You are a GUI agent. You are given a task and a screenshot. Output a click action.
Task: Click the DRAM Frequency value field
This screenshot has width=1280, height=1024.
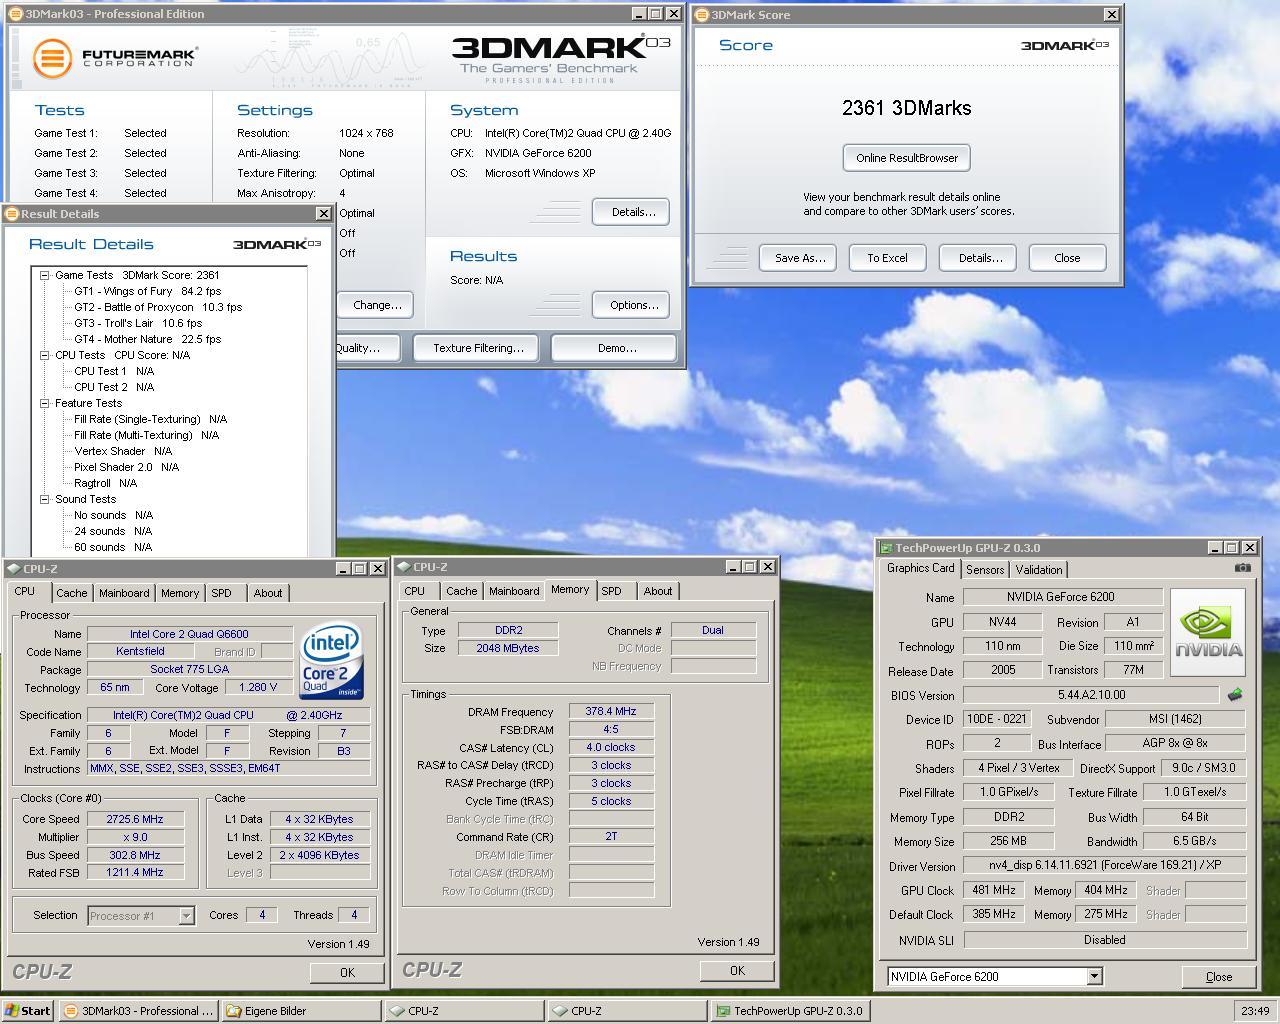(x=611, y=711)
